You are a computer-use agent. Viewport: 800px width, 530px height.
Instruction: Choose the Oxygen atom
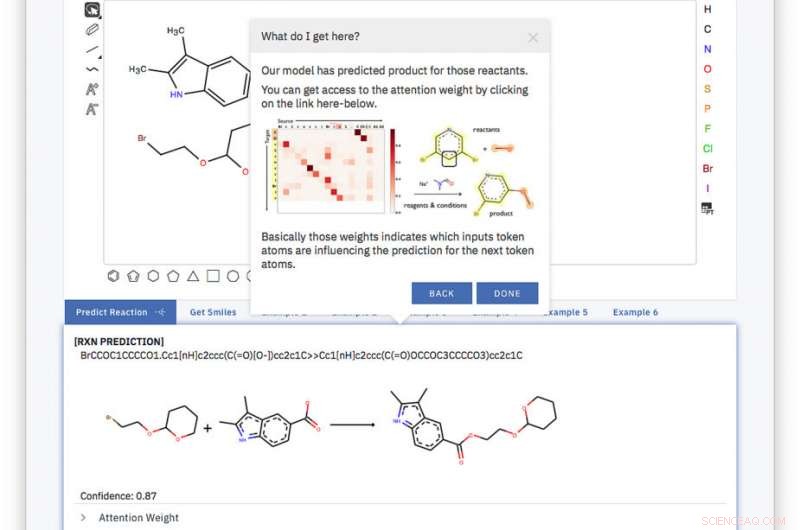(x=707, y=69)
